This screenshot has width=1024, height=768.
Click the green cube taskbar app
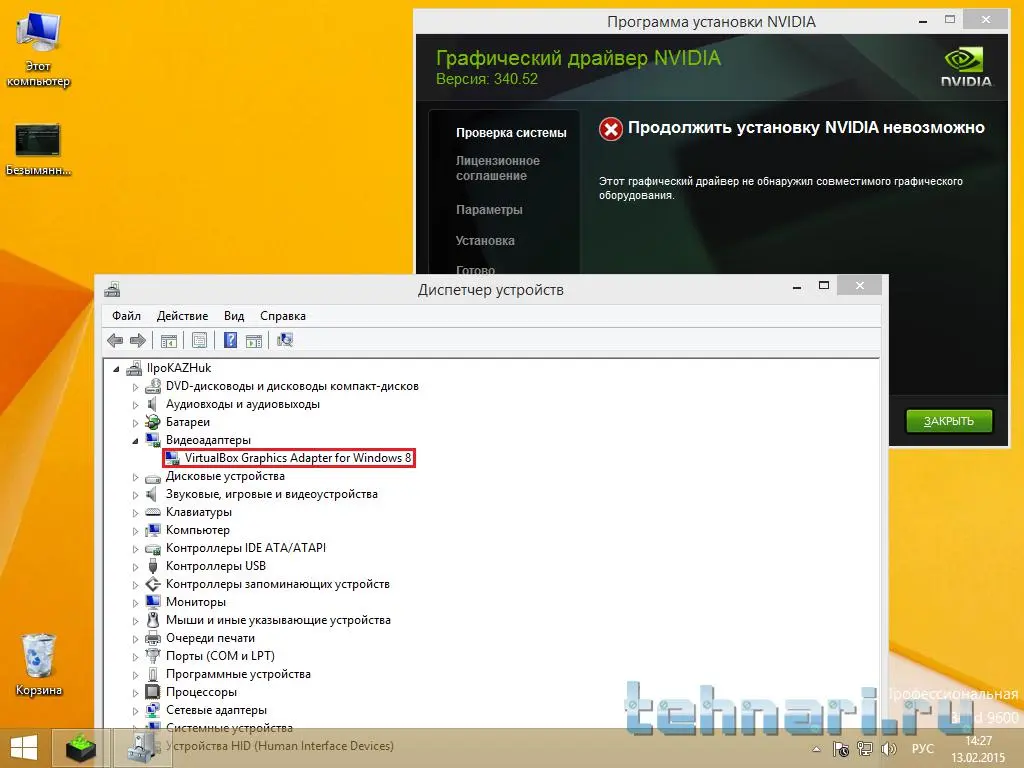pyautogui.click(x=81, y=748)
